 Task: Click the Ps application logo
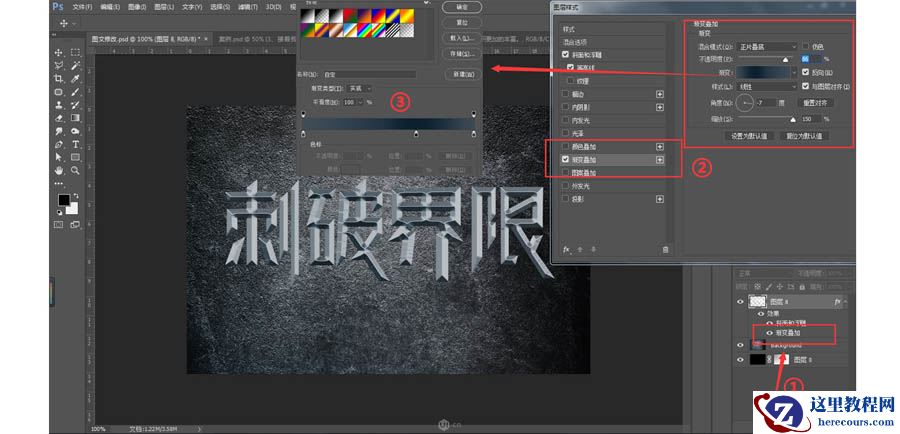[57, 7]
